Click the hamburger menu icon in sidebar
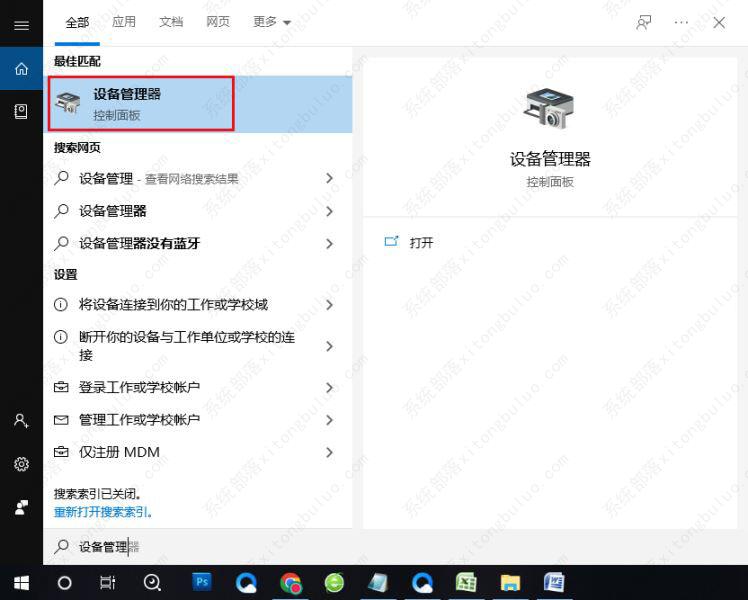This screenshot has width=748, height=600. 21,25
